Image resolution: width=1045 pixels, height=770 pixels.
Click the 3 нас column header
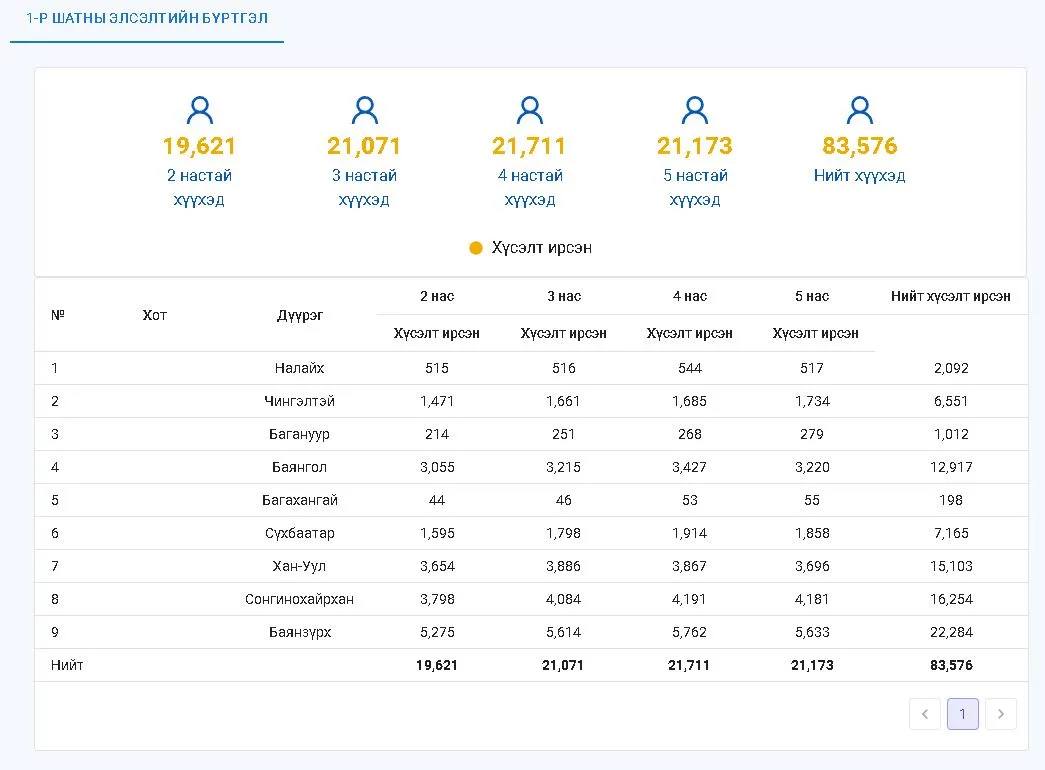564,296
